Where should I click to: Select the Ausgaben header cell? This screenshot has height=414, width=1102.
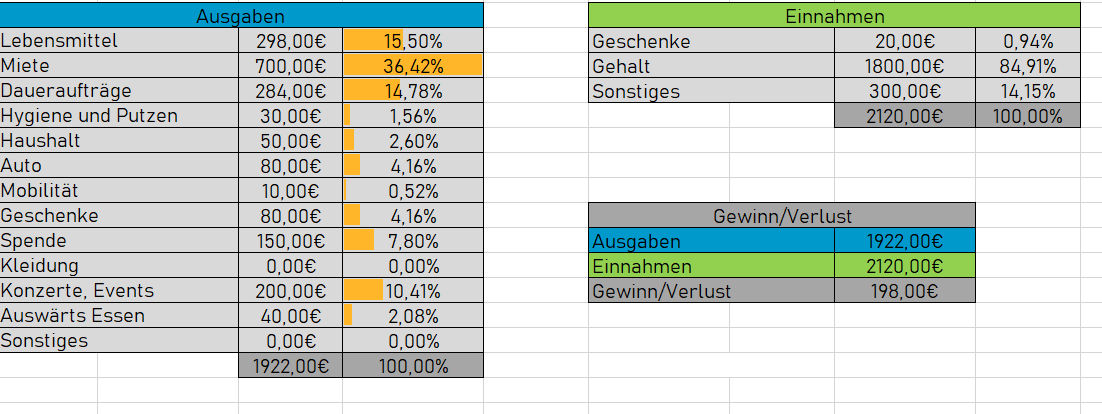(x=241, y=15)
